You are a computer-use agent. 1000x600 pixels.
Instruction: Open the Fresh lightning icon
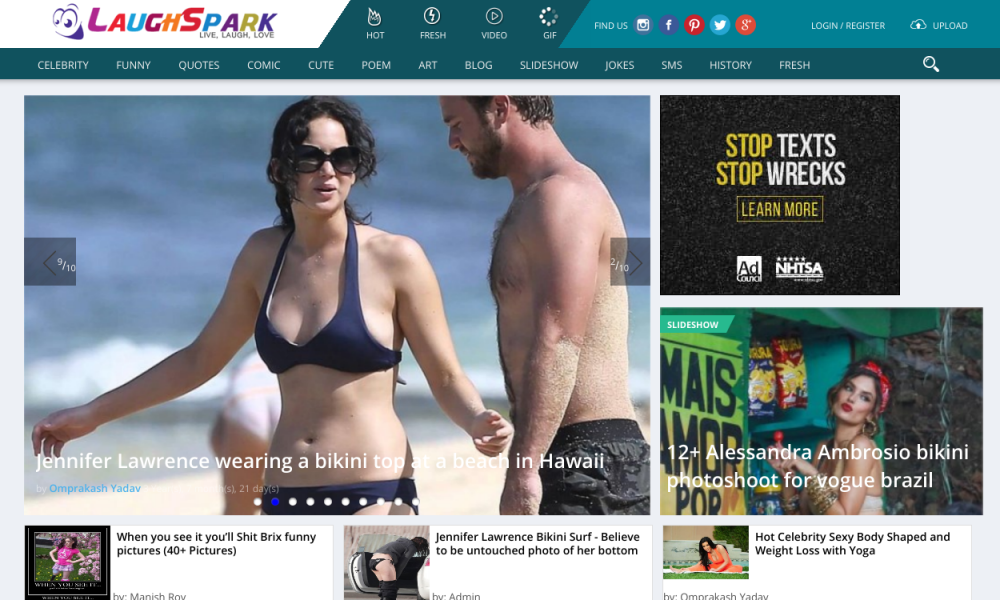click(x=432, y=17)
